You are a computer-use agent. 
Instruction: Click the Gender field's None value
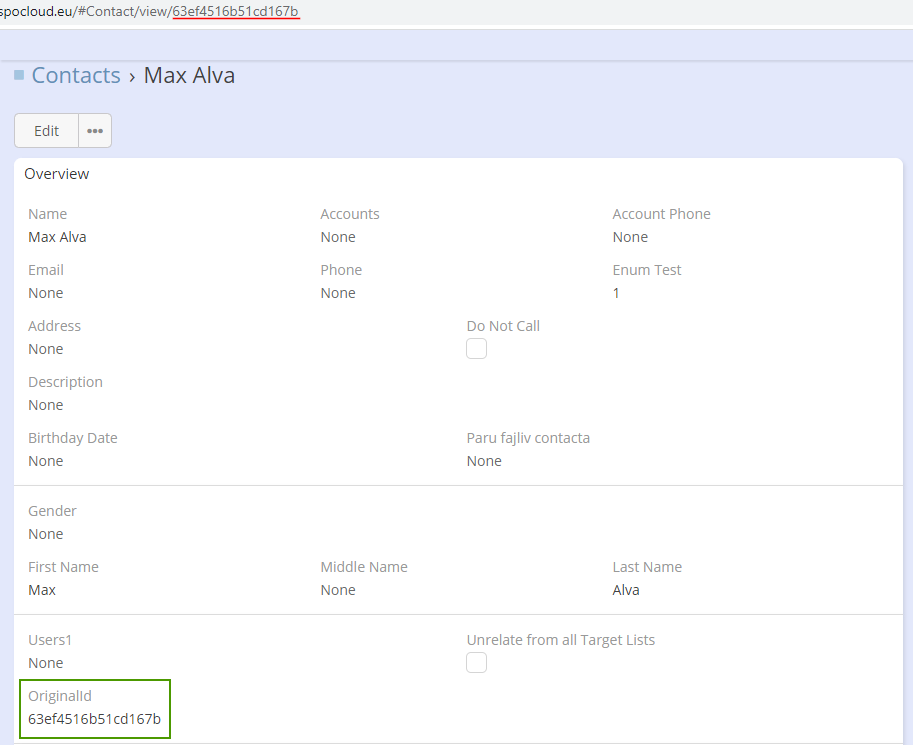pyautogui.click(x=45, y=534)
